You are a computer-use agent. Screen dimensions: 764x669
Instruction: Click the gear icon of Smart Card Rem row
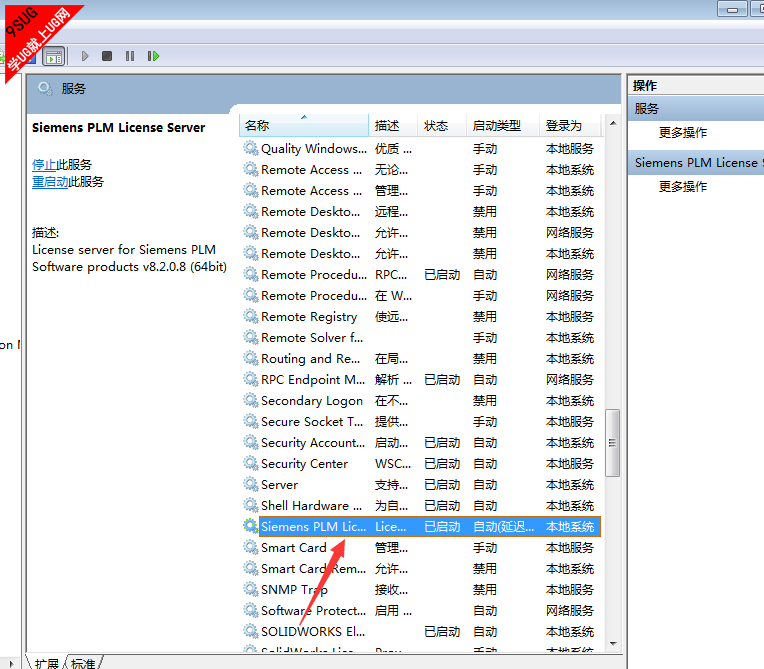(x=250, y=568)
